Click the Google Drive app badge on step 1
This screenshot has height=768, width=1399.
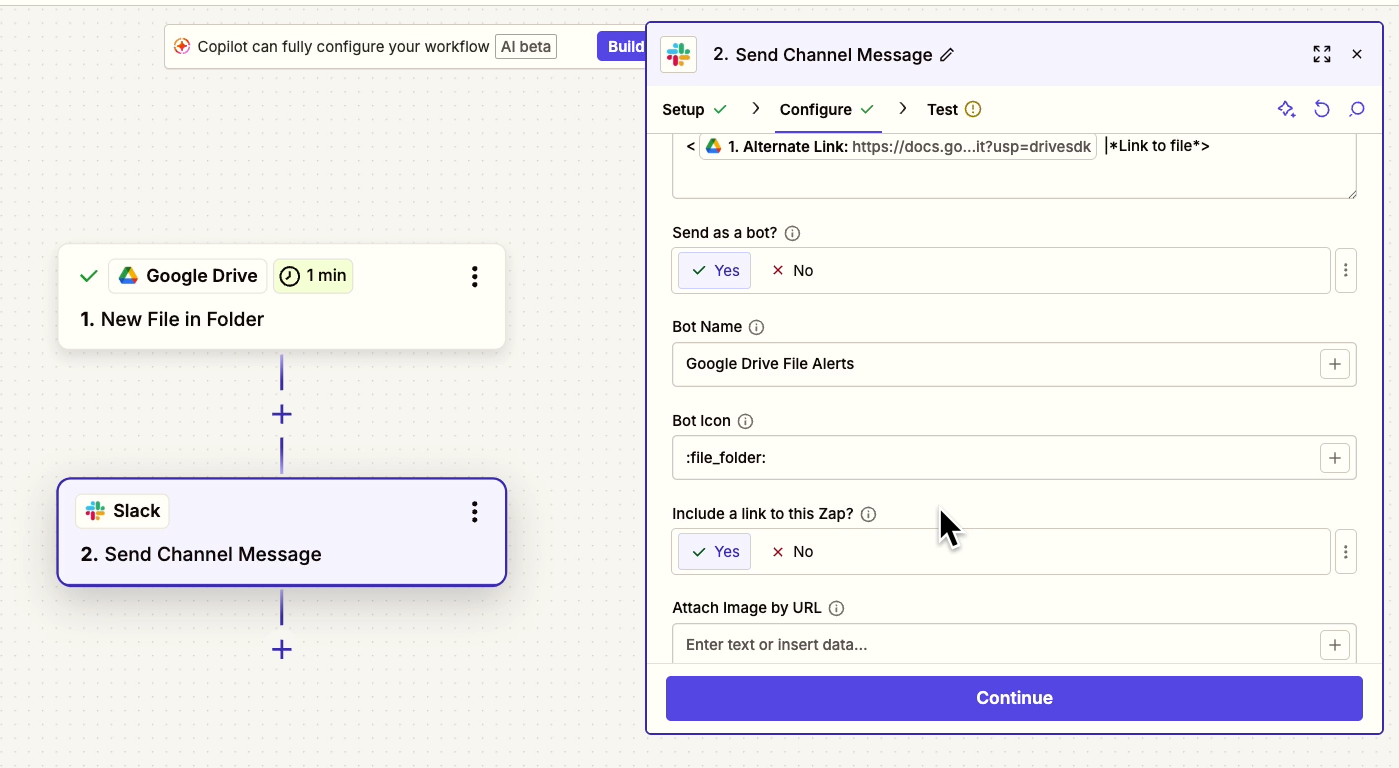coord(188,276)
